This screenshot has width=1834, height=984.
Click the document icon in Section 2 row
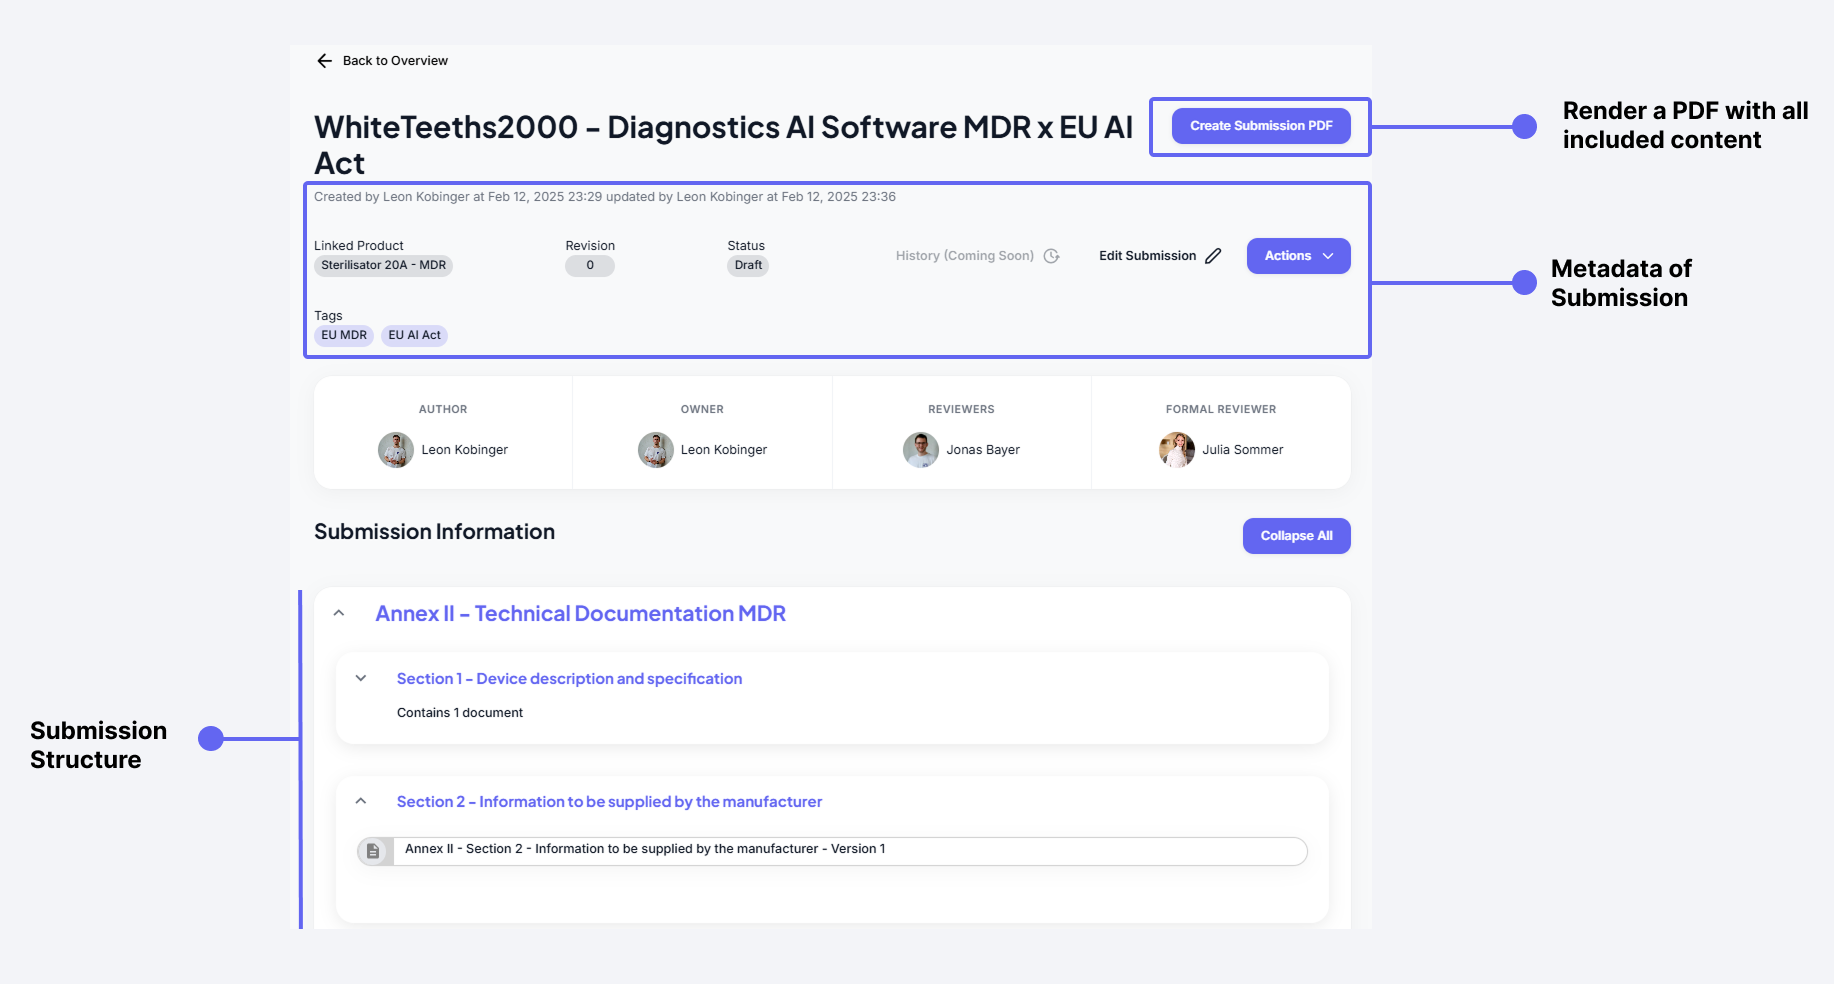click(373, 851)
